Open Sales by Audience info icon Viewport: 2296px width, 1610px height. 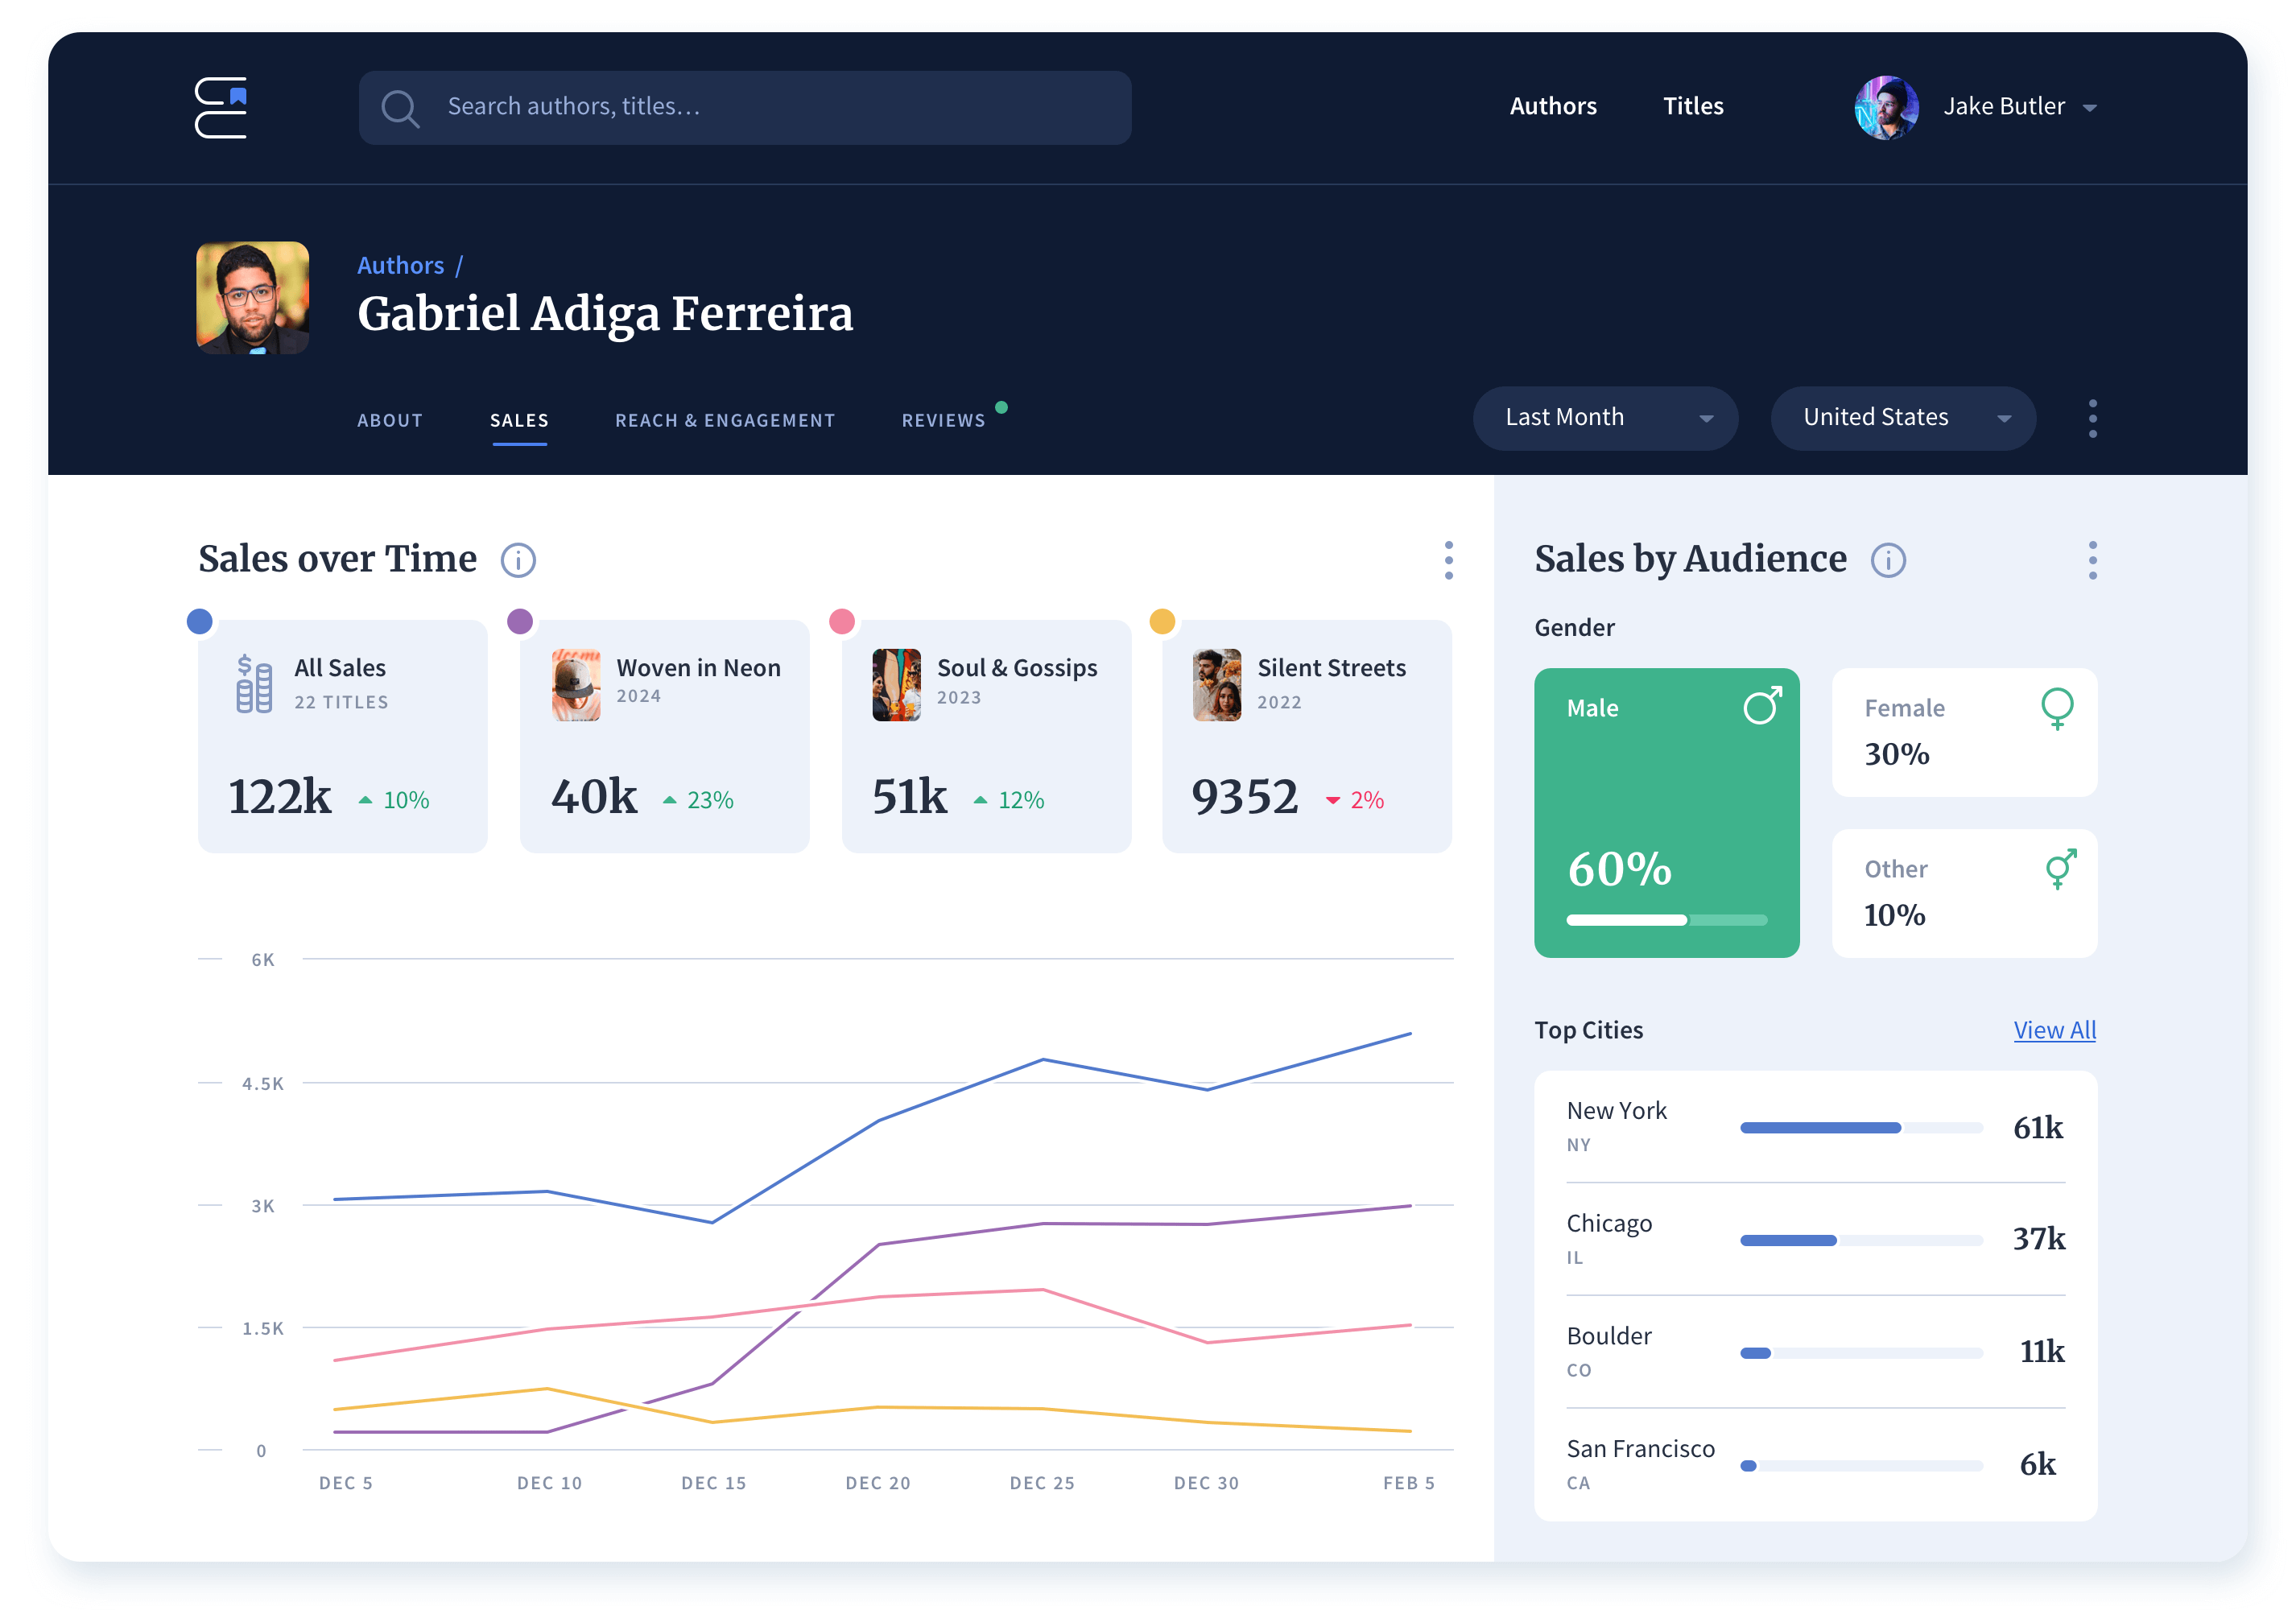pyautogui.click(x=1887, y=560)
